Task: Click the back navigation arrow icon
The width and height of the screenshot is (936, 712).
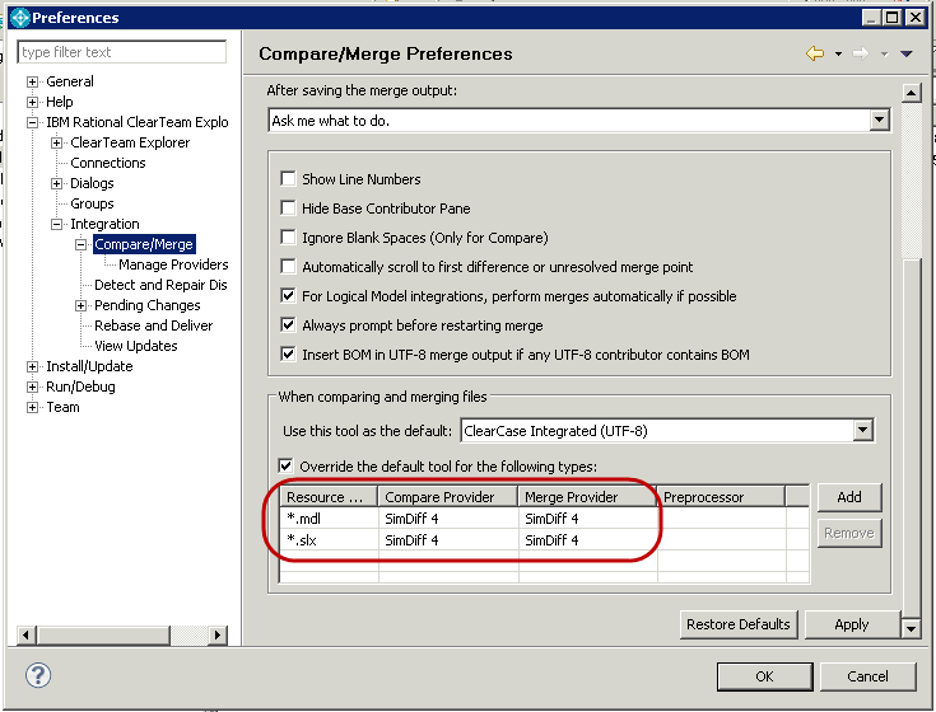Action: click(815, 54)
